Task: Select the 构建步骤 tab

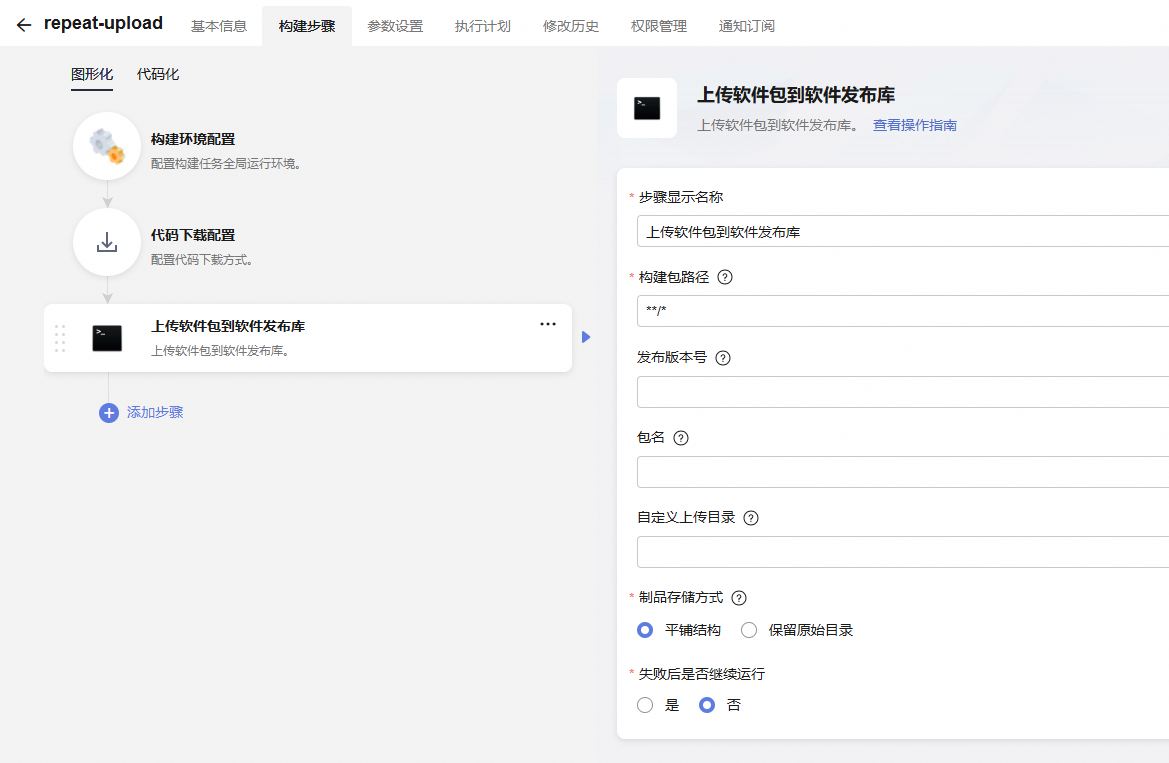Action: (306, 26)
